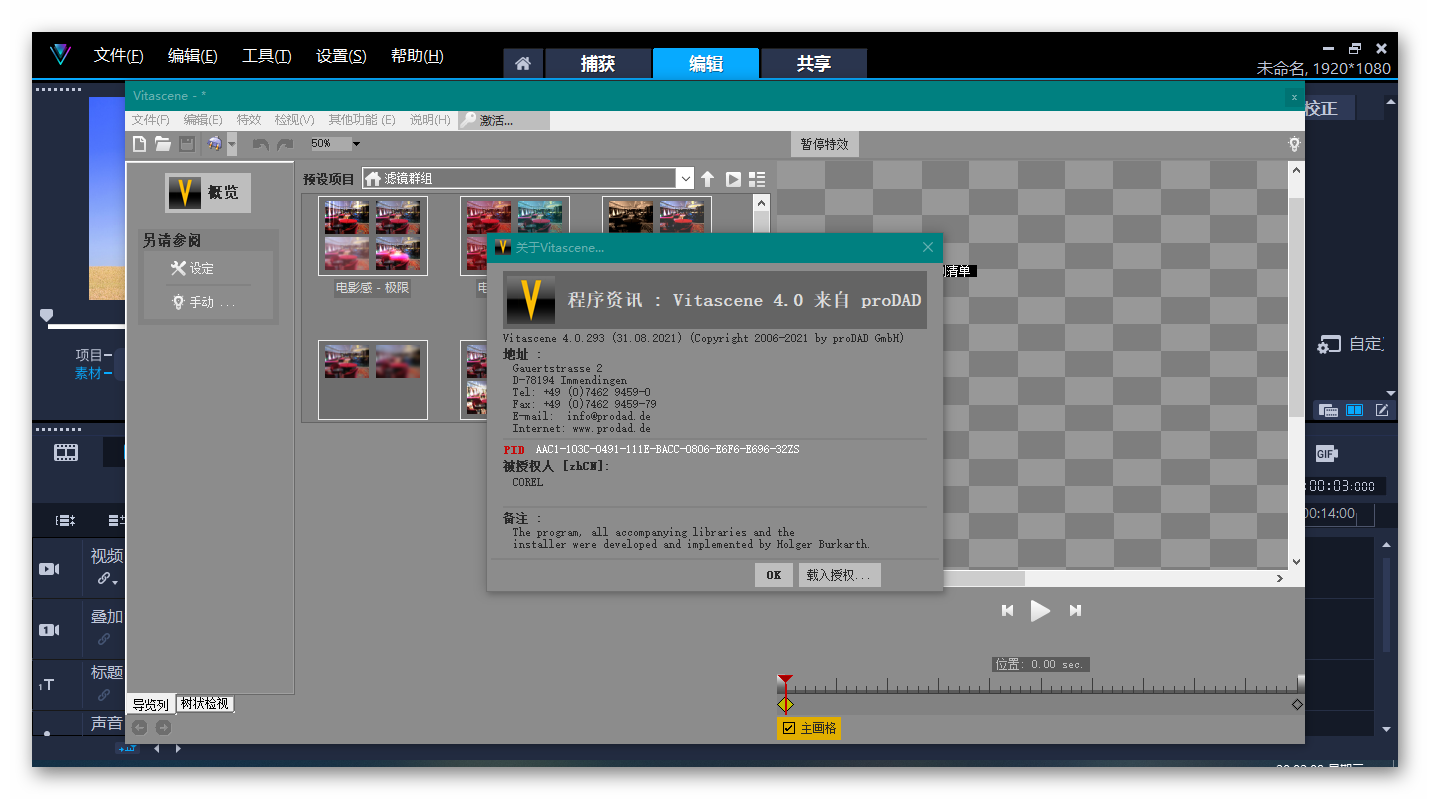1430x799 pixels.
Task: Switch to the 共享 tab
Action: [x=814, y=63]
